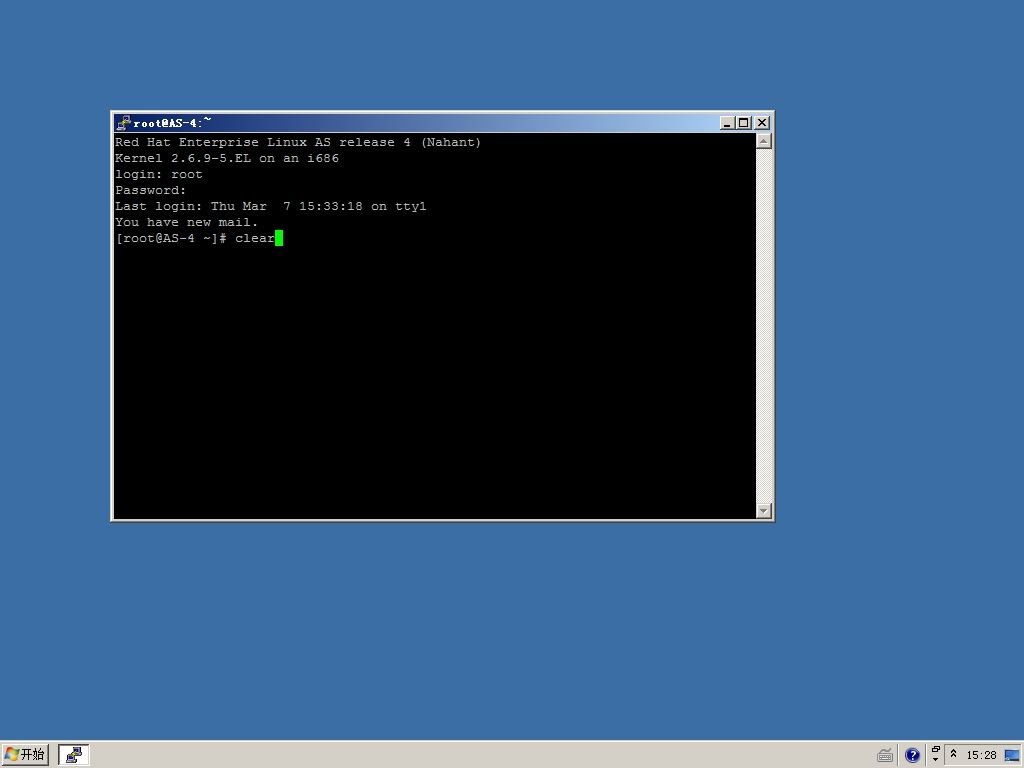Click the 15:28 system clock
Screen dimensions: 1024x768
pyautogui.click(x=981, y=756)
